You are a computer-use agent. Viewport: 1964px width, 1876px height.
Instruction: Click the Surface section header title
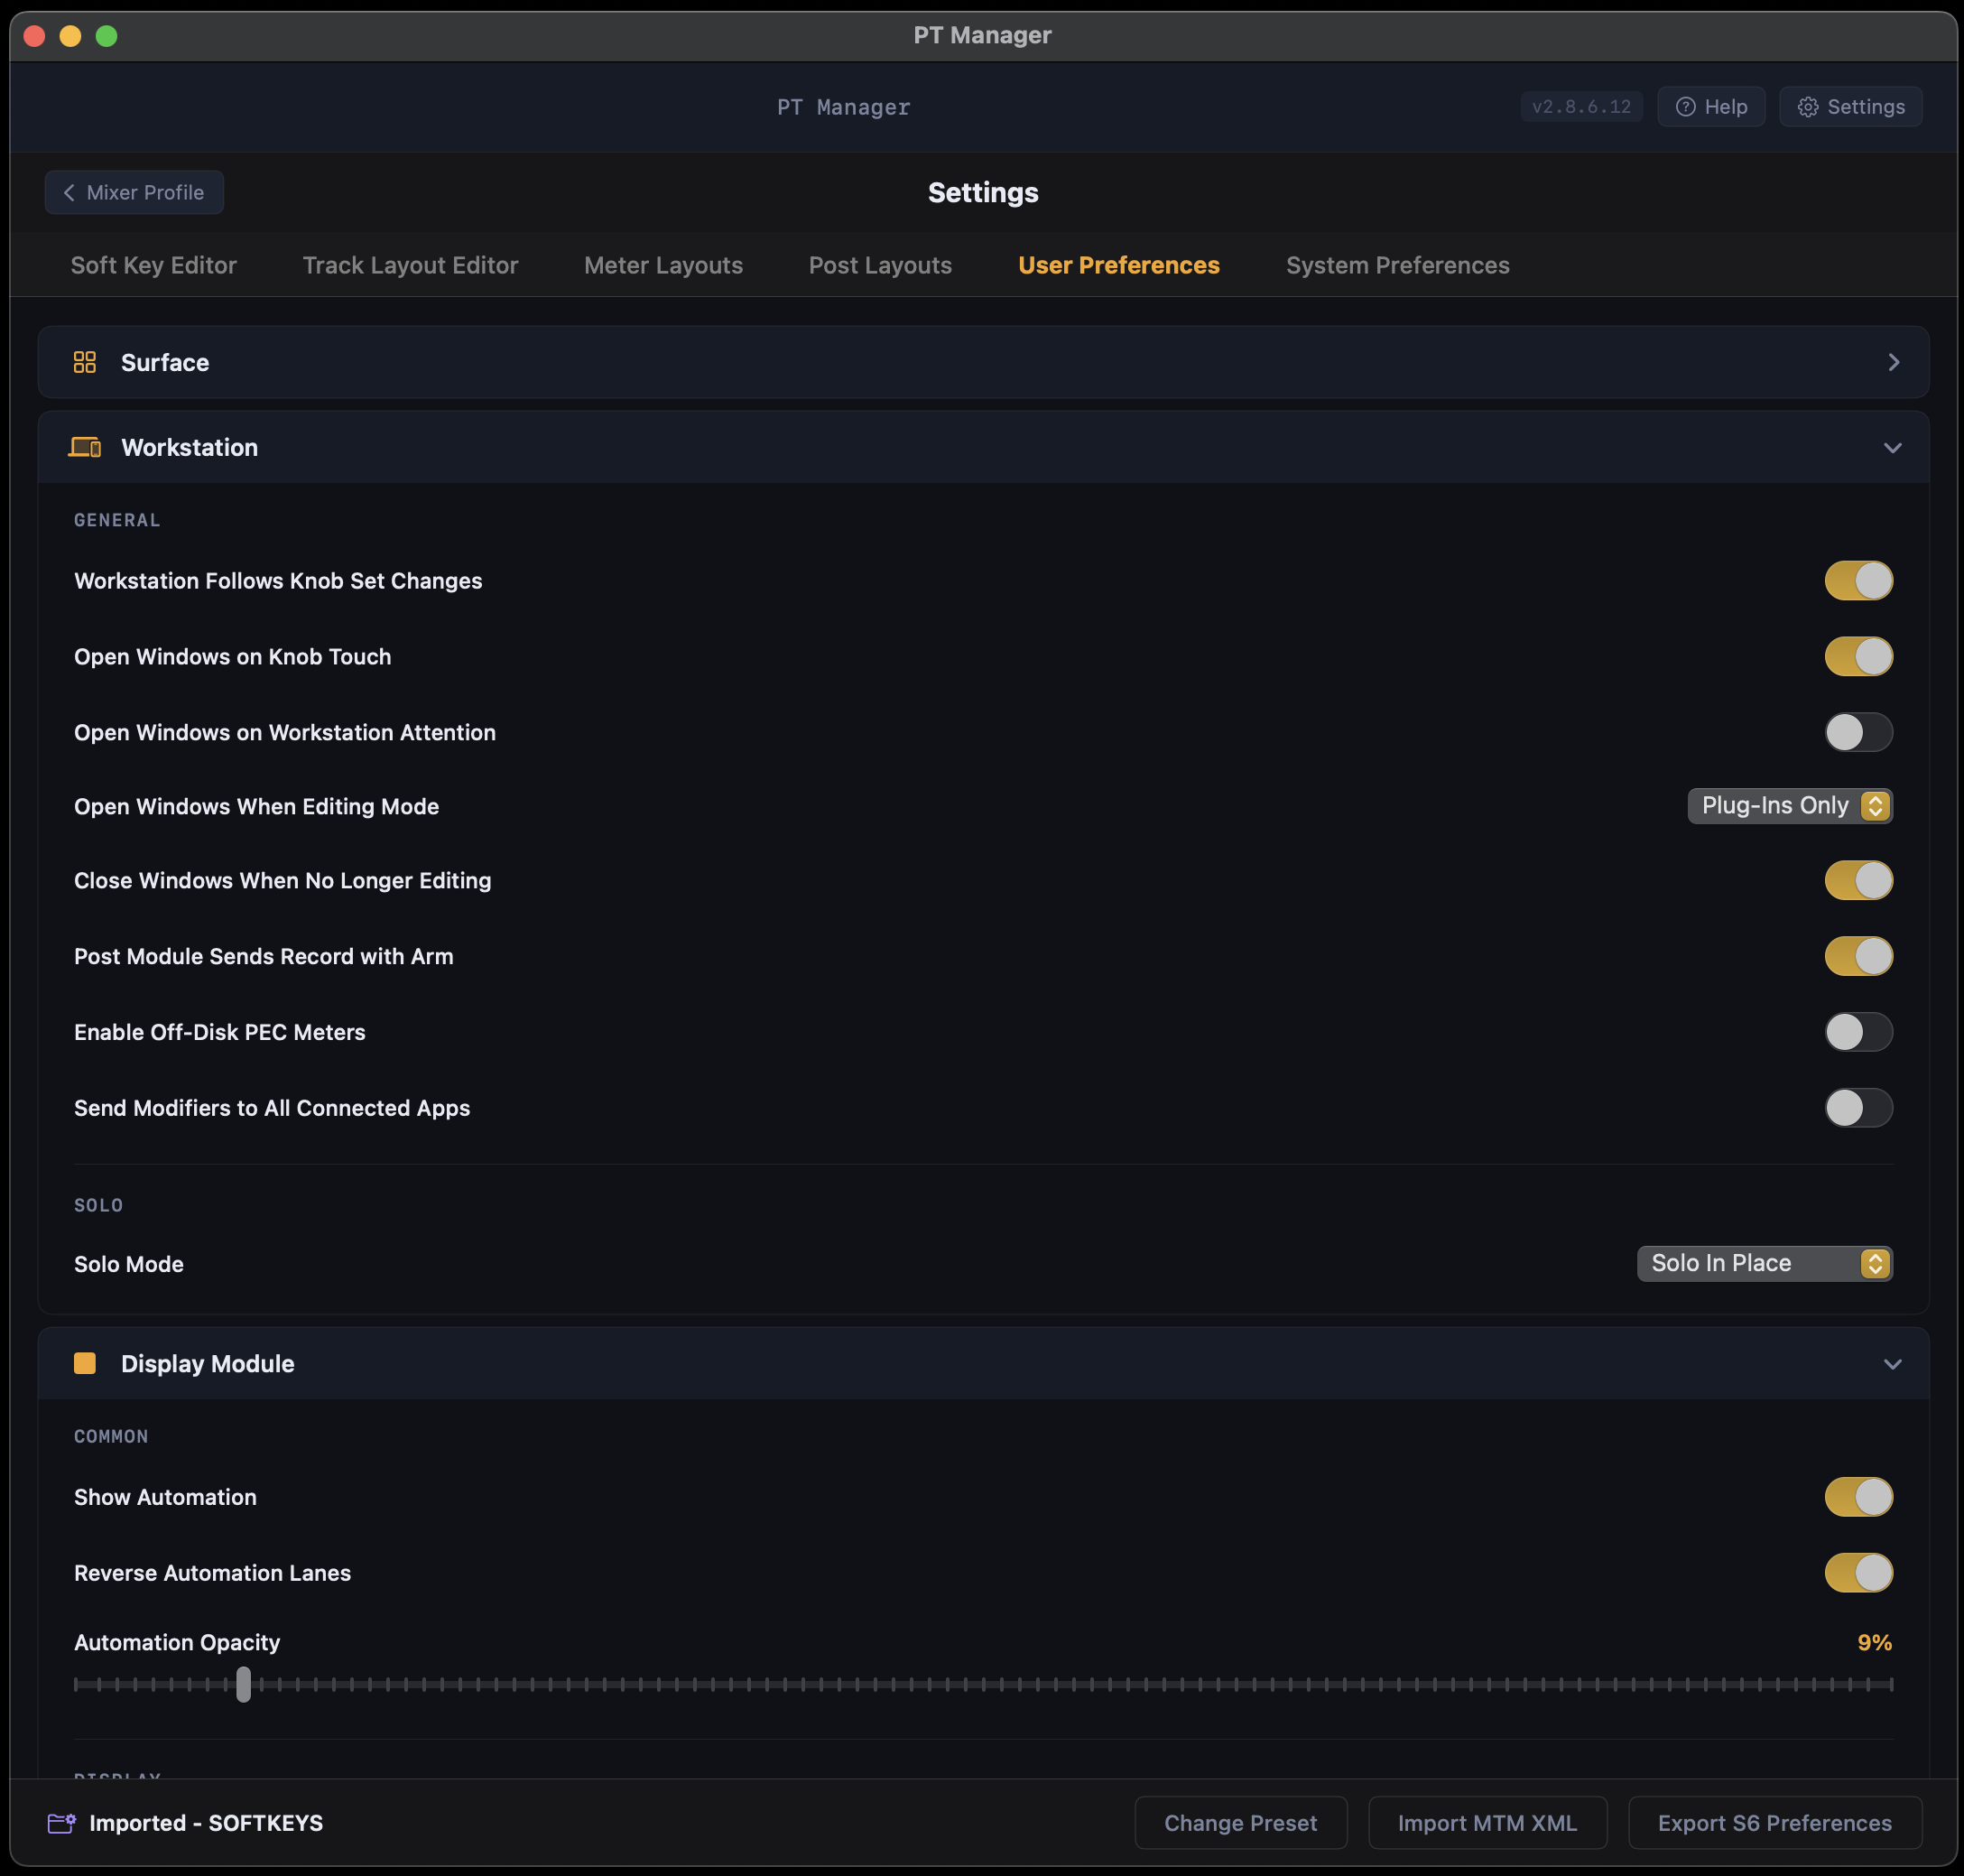165,362
